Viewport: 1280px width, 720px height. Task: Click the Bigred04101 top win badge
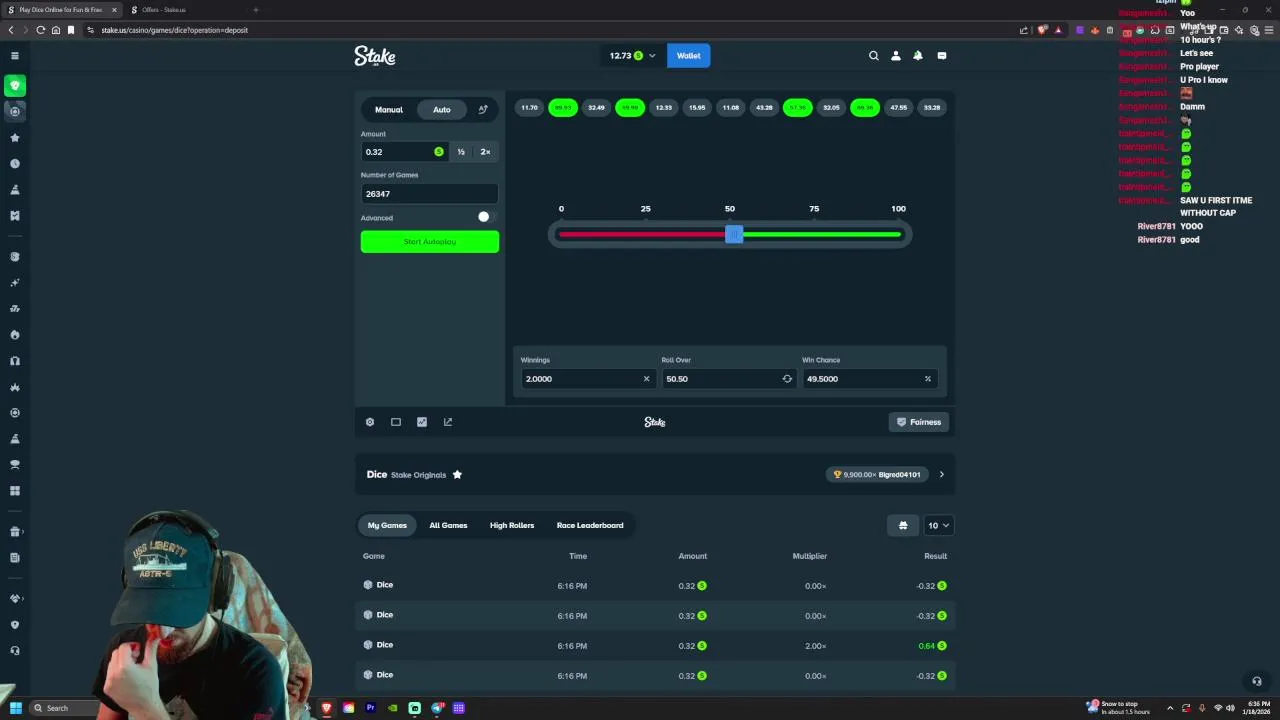[877, 475]
